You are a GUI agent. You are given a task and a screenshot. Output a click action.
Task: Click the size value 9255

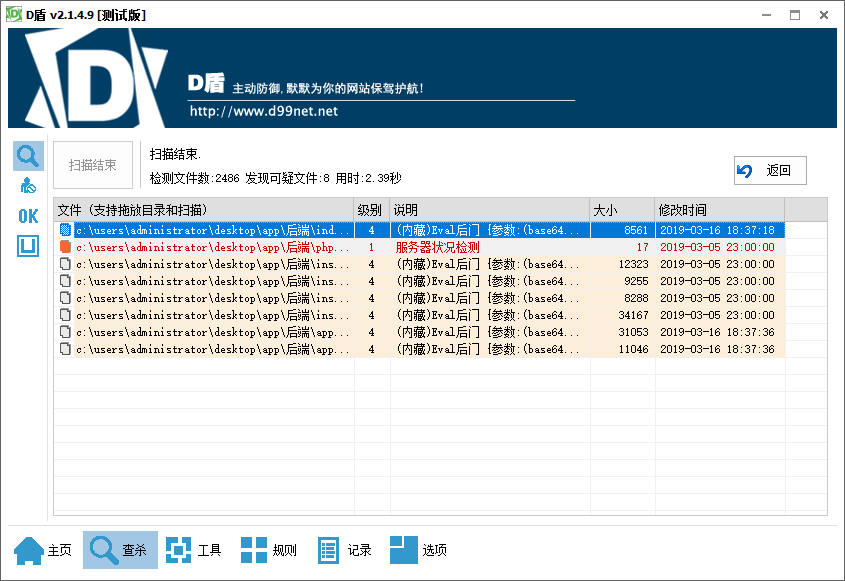(x=636, y=281)
